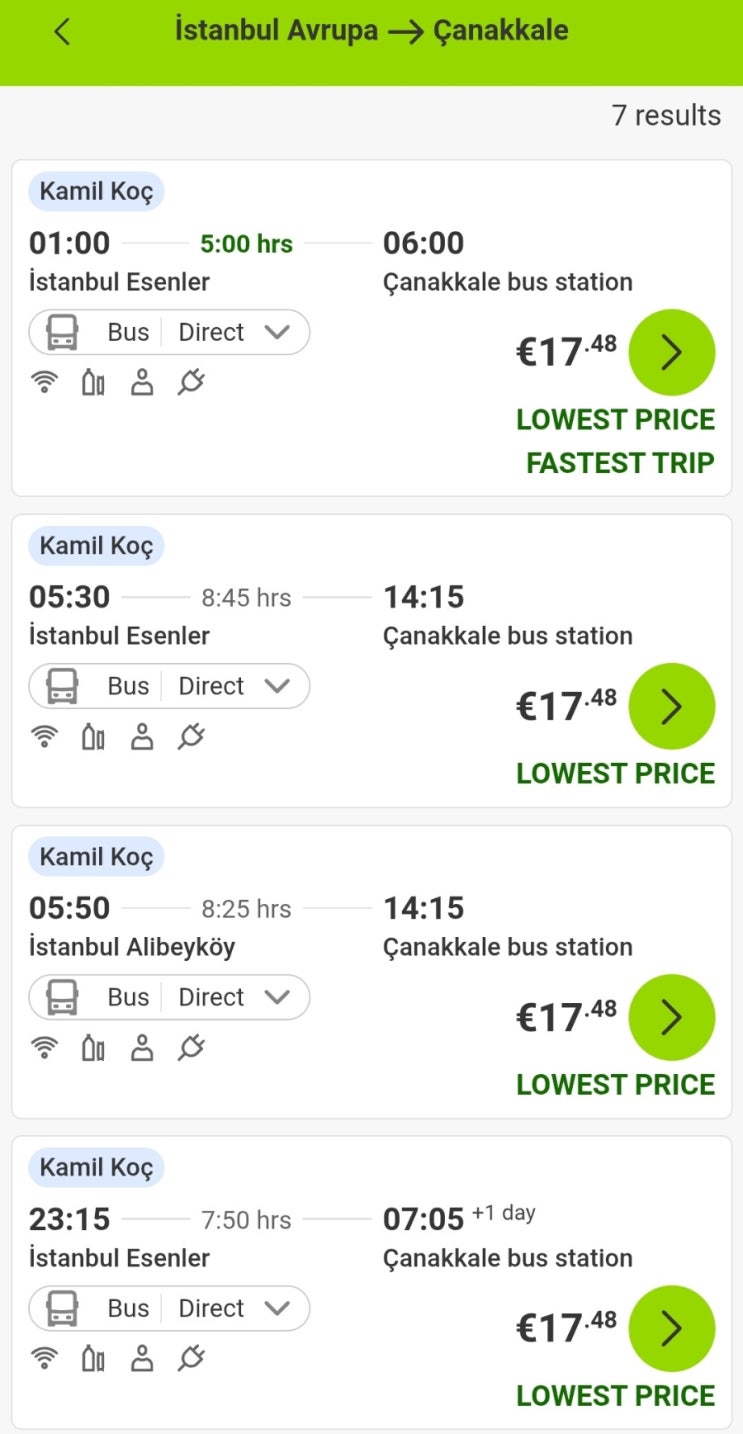This screenshot has height=1434, width=743.
Task: Select the 05:30 trip green arrow button
Action: click(671, 706)
